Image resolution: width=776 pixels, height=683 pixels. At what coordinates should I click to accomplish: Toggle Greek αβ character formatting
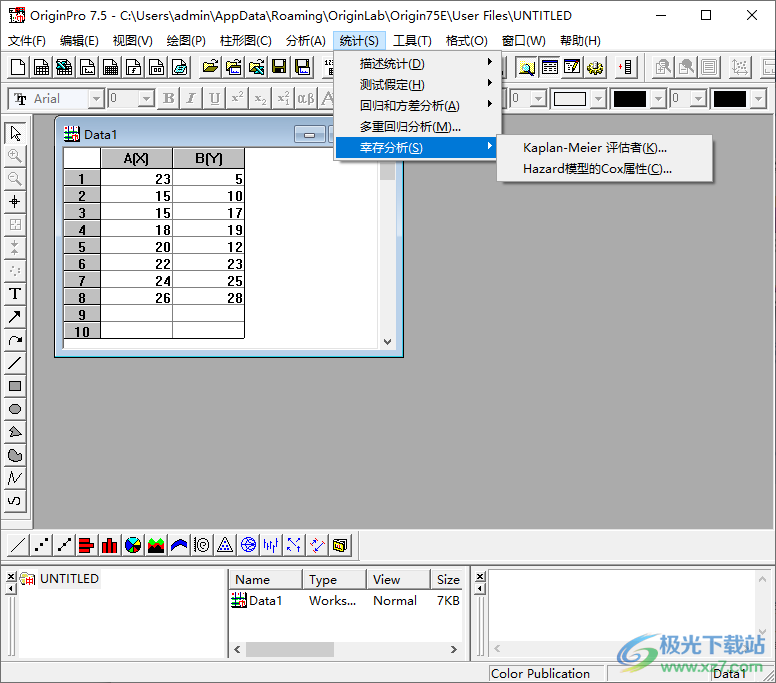point(305,98)
